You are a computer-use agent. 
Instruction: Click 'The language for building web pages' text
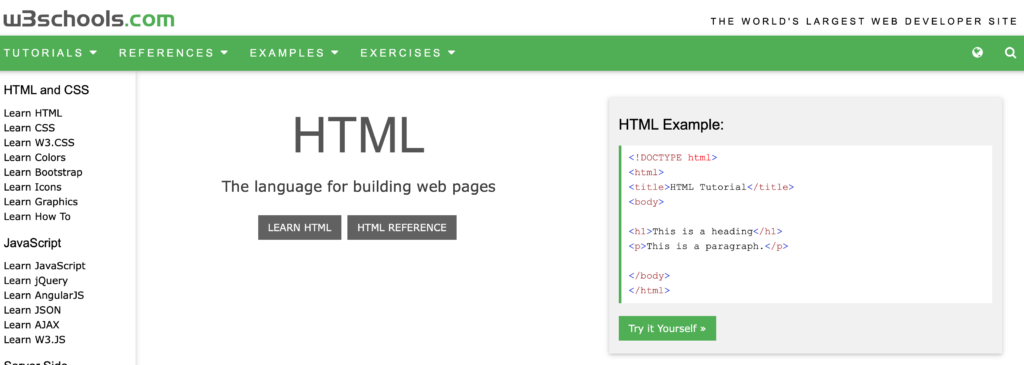pos(359,187)
